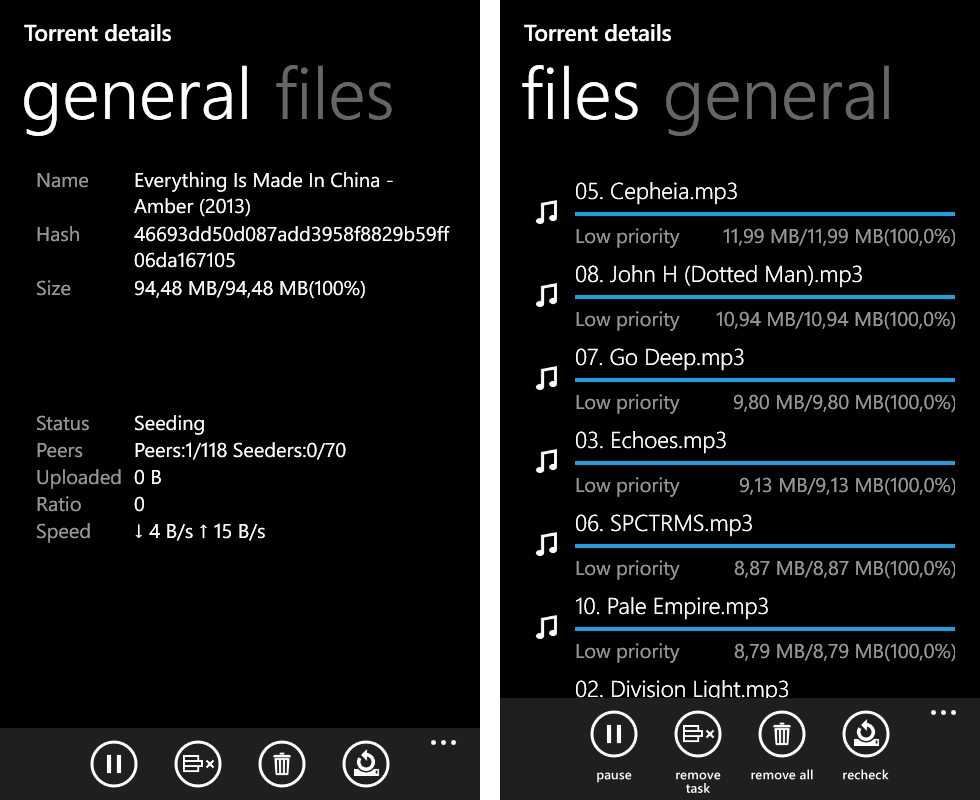The width and height of the screenshot is (980, 800).
Task: Switch to the dimmed 'general' pivot tab
Action: (777, 96)
